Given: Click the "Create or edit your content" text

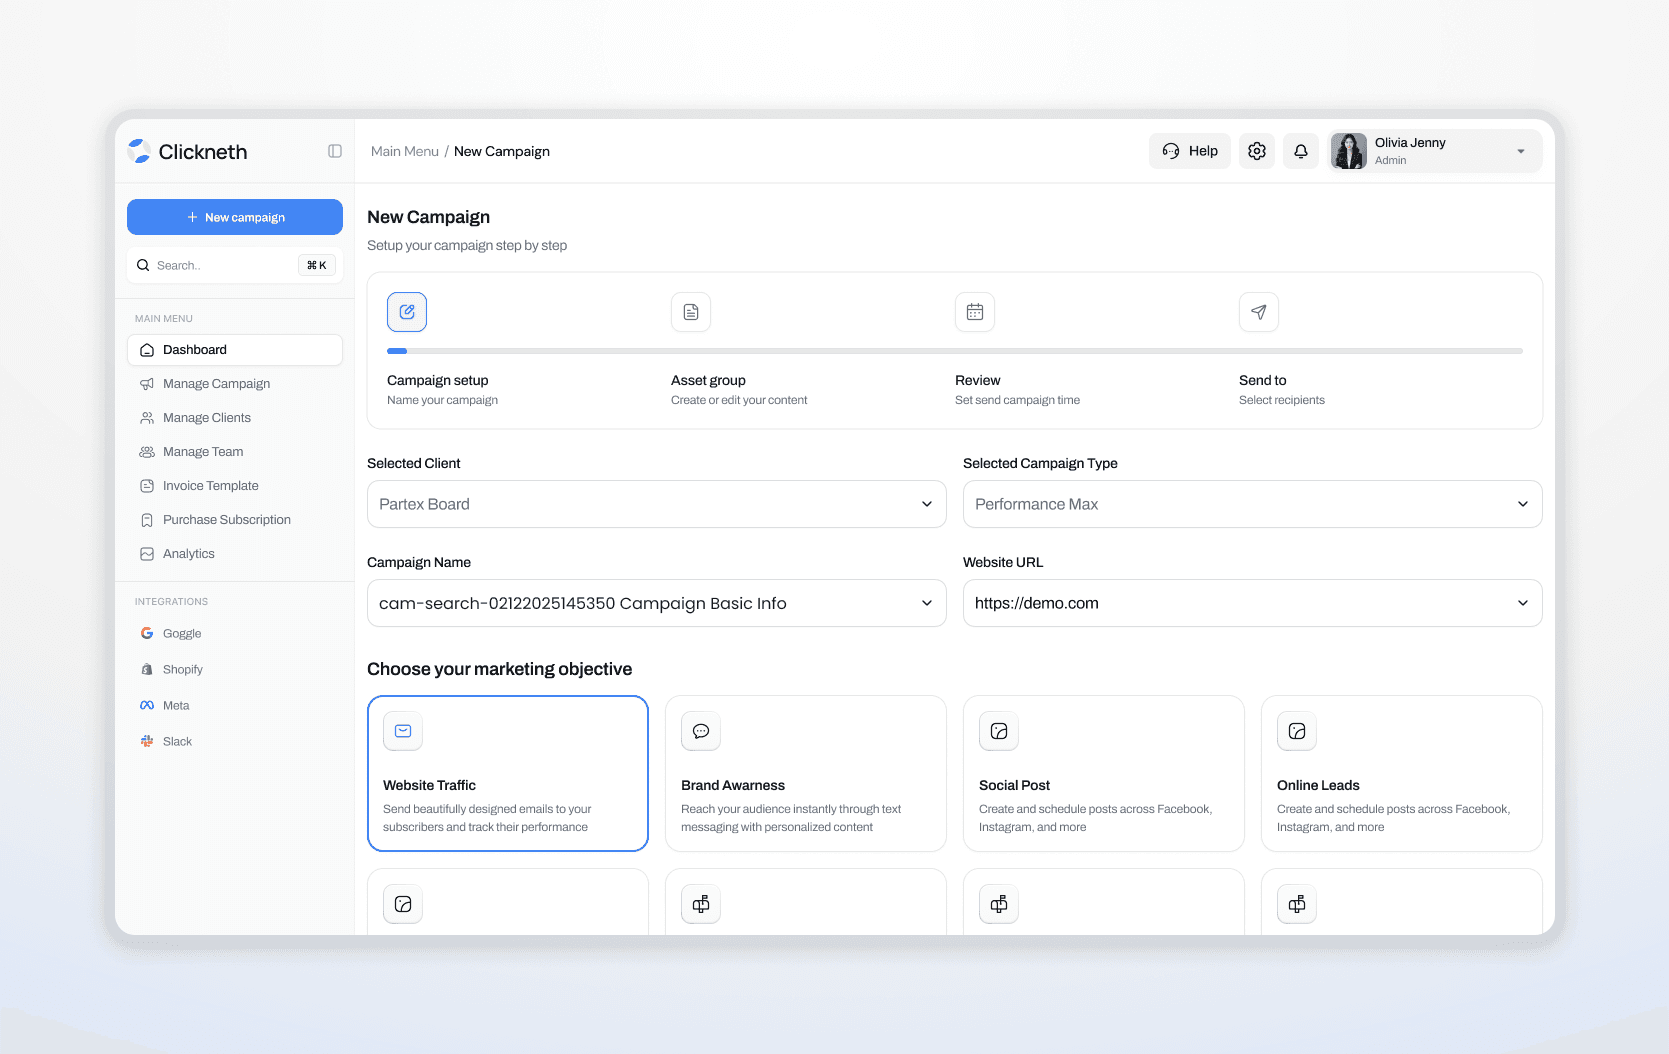Looking at the screenshot, I should [x=739, y=400].
